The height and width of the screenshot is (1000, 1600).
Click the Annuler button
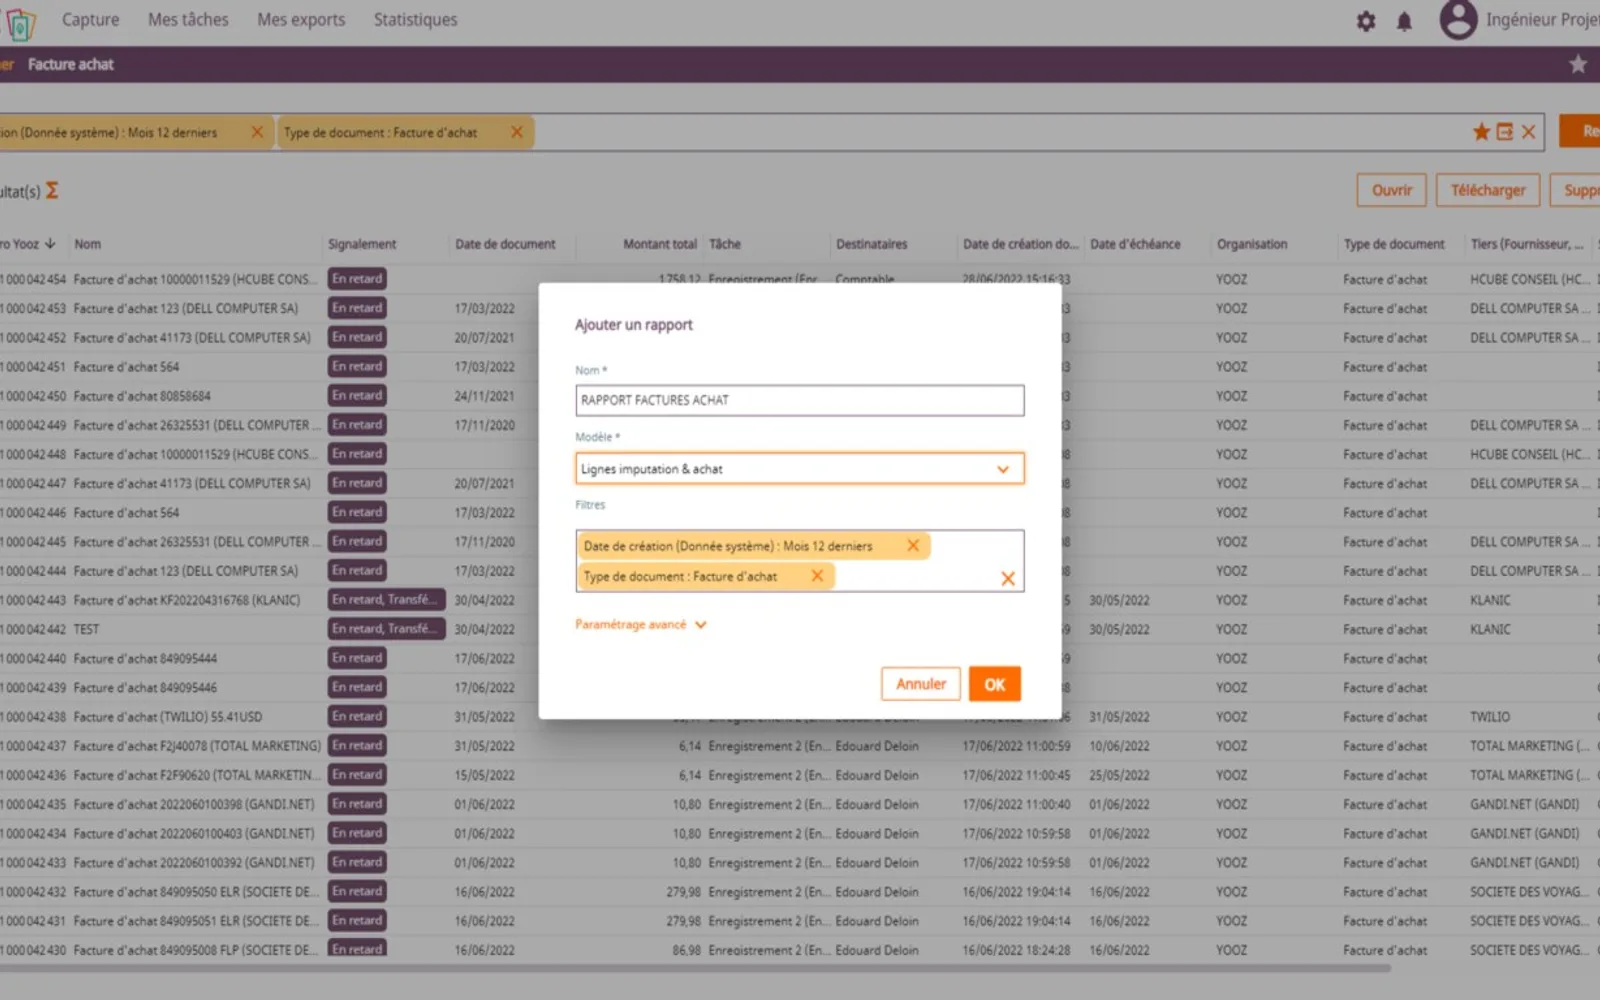tap(921, 684)
